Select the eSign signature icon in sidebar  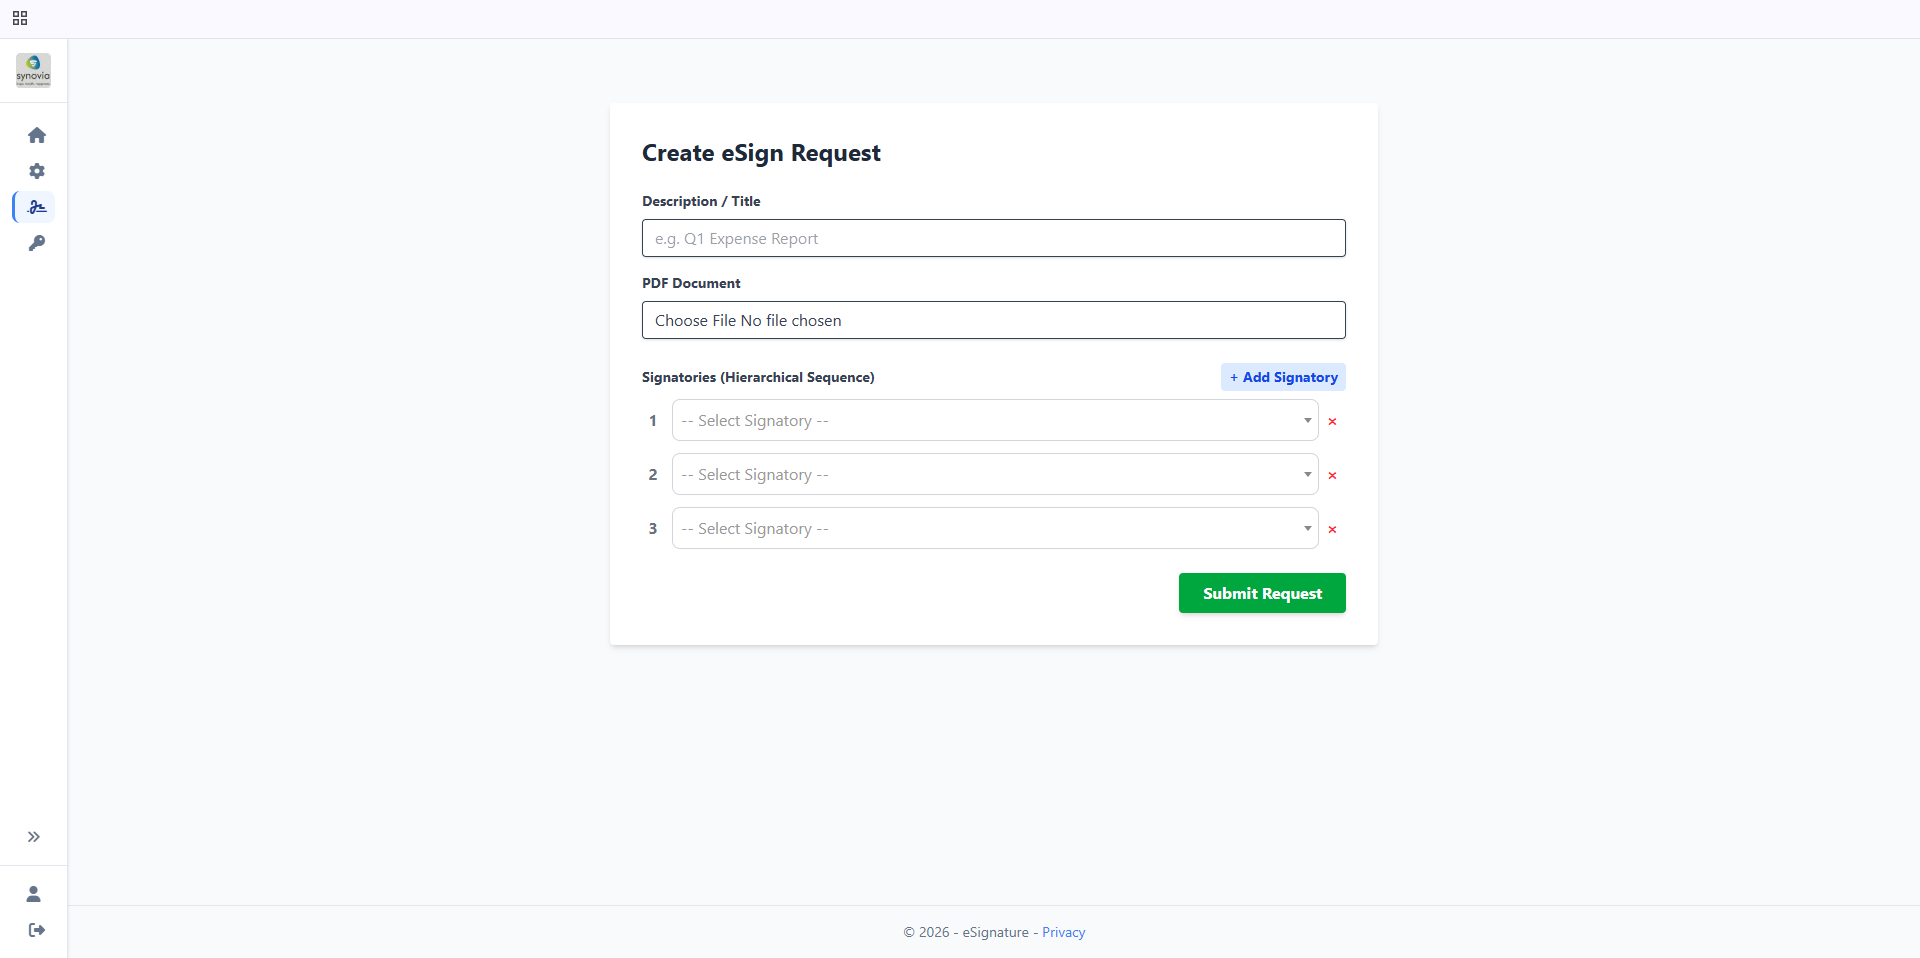tap(37, 207)
